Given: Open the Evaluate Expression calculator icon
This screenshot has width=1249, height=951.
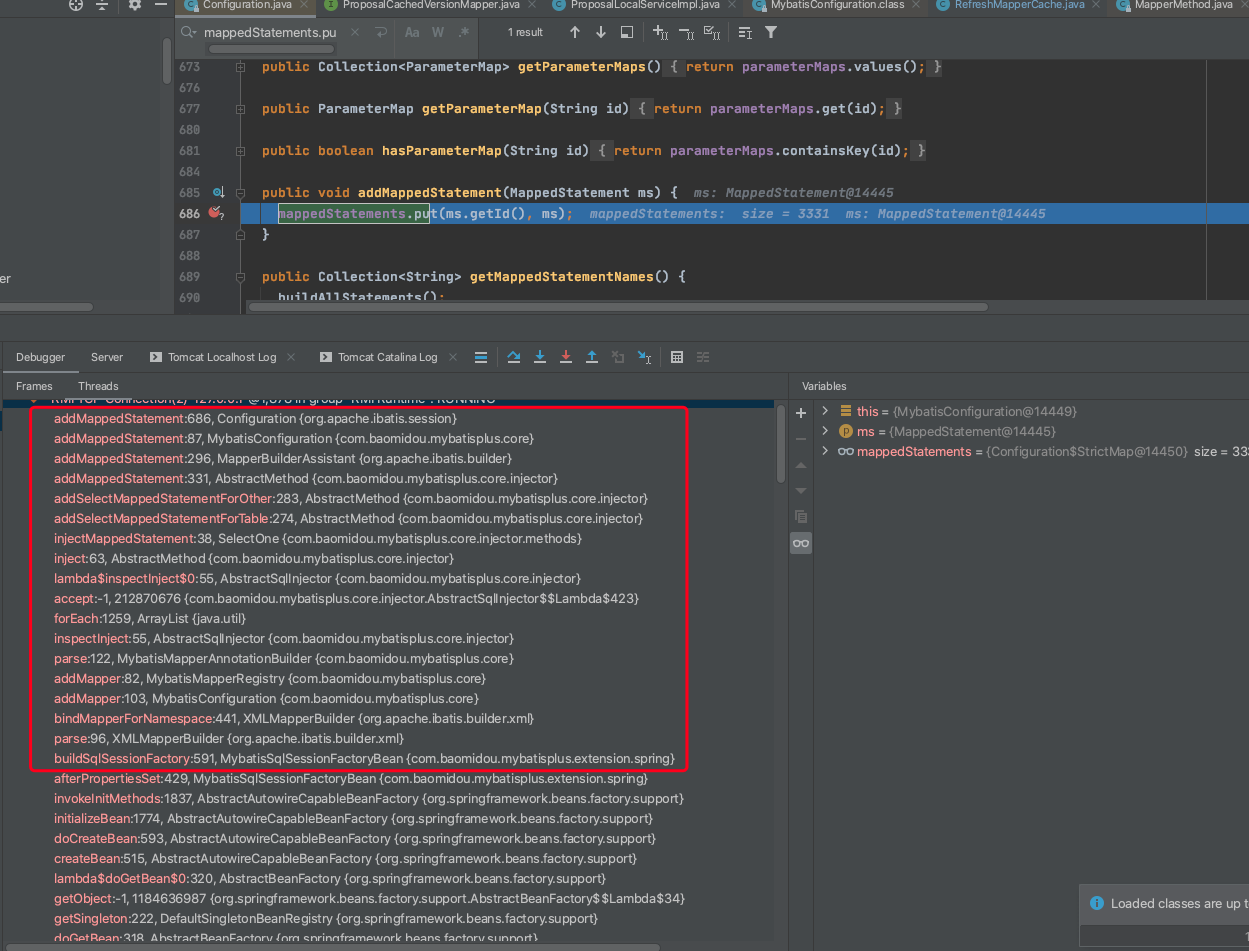Looking at the screenshot, I should (677, 357).
